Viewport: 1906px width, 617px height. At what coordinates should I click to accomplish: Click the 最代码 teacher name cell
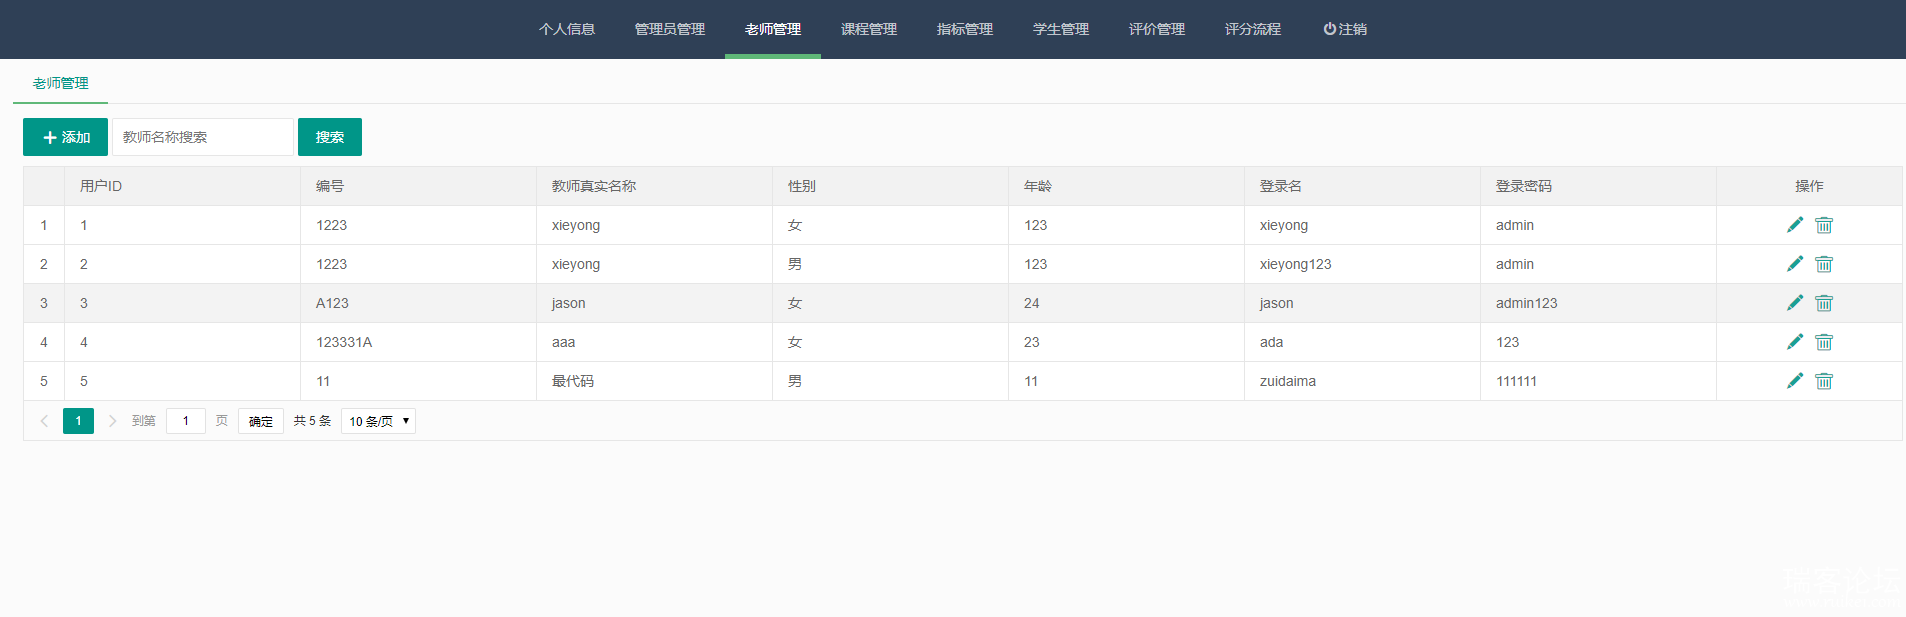(655, 381)
